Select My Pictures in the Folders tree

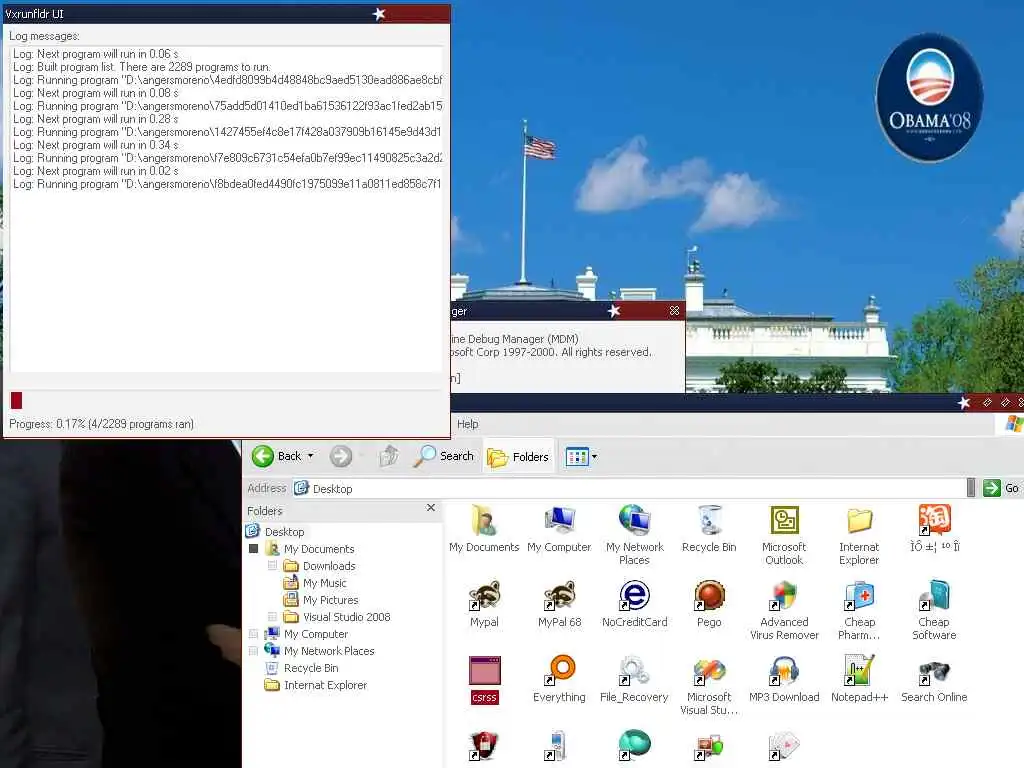[330, 600]
